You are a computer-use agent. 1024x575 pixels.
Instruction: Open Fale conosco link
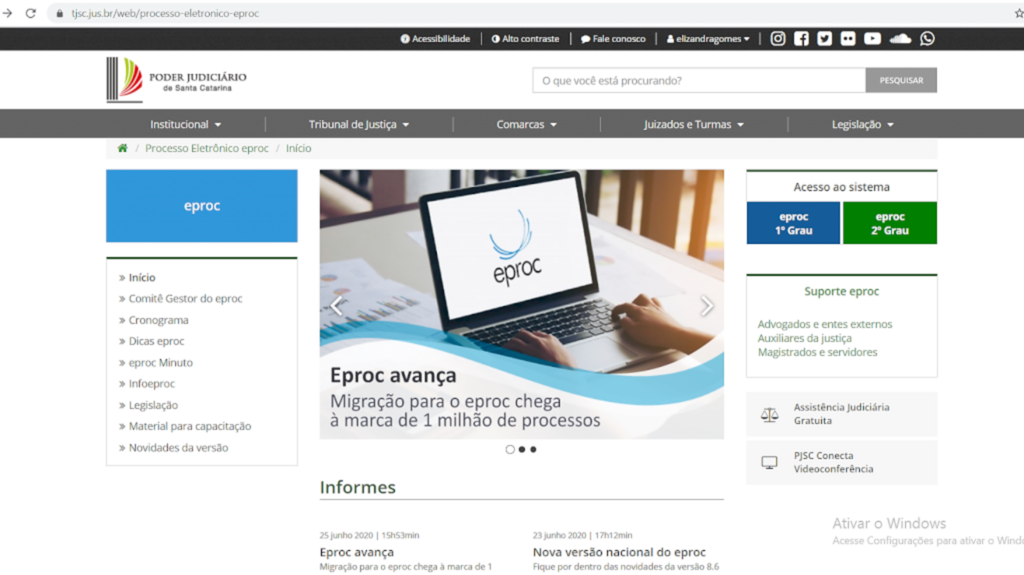[x=613, y=39]
